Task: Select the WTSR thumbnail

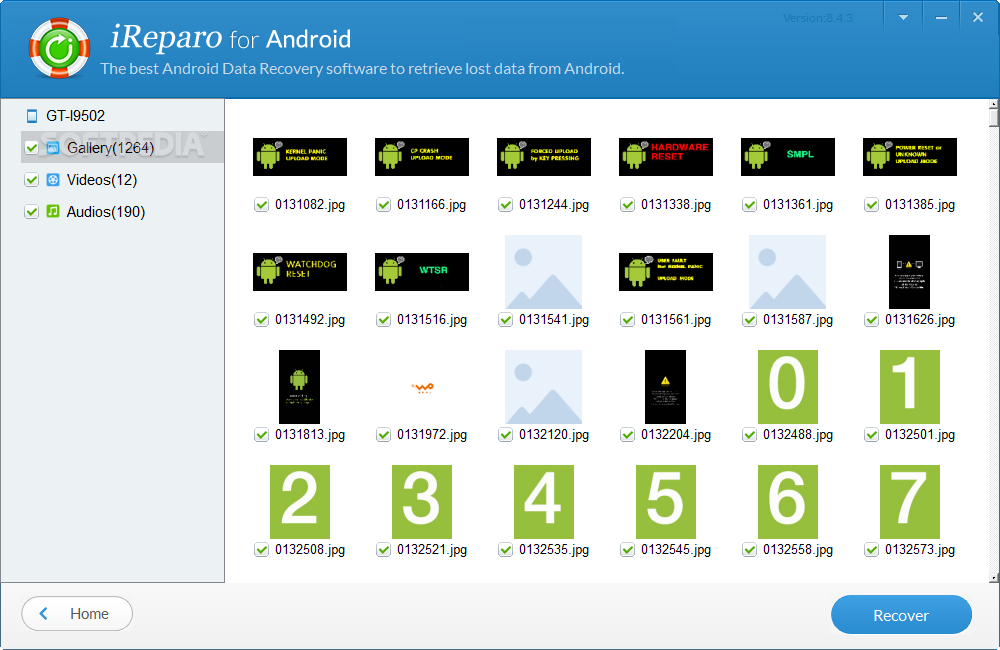Action: click(422, 272)
